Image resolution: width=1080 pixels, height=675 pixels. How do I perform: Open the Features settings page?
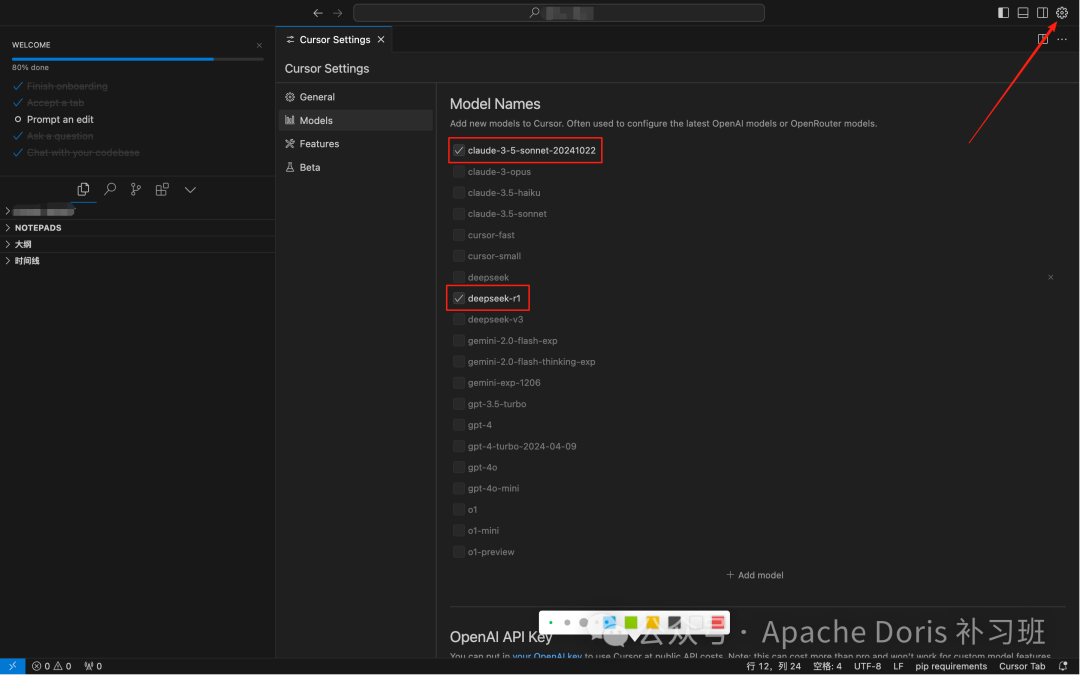[x=355, y=144]
